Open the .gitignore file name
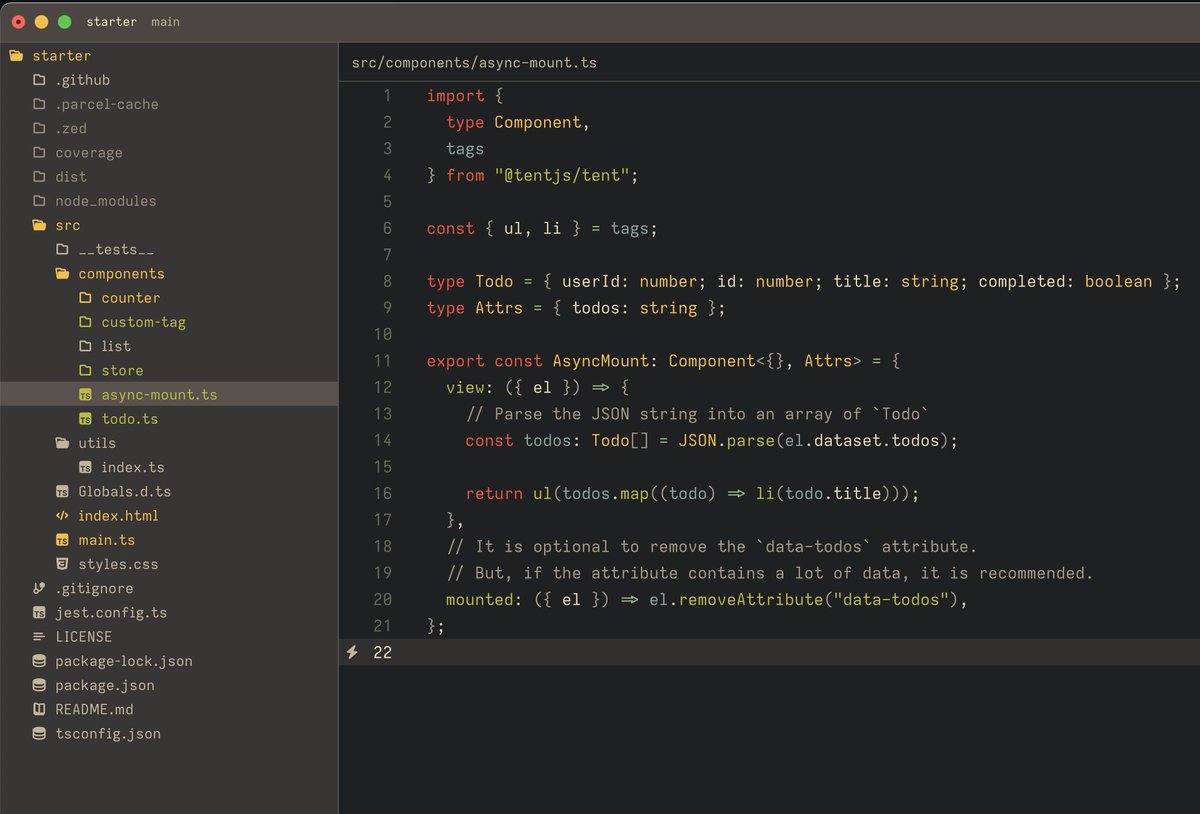1200x814 pixels. pyautogui.click(x=94, y=588)
